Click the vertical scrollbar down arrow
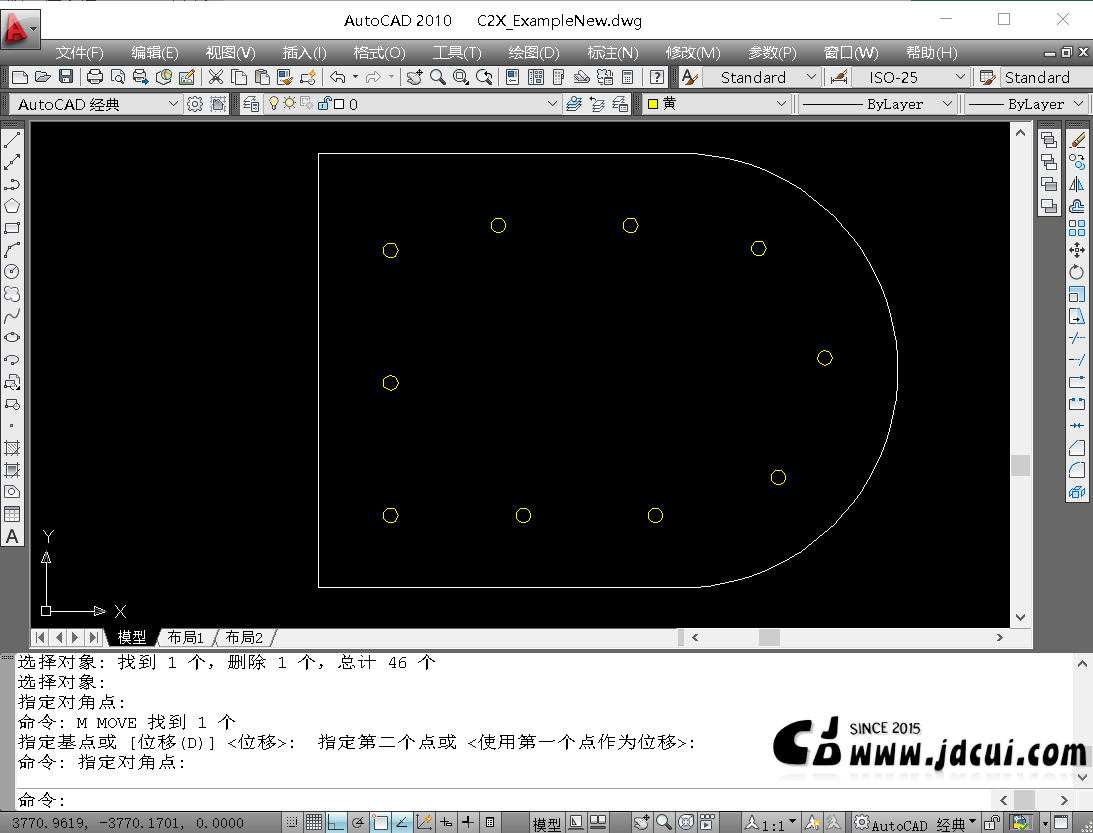The height and width of the screenshot is (833, 1093). [x=1021, y=617]
